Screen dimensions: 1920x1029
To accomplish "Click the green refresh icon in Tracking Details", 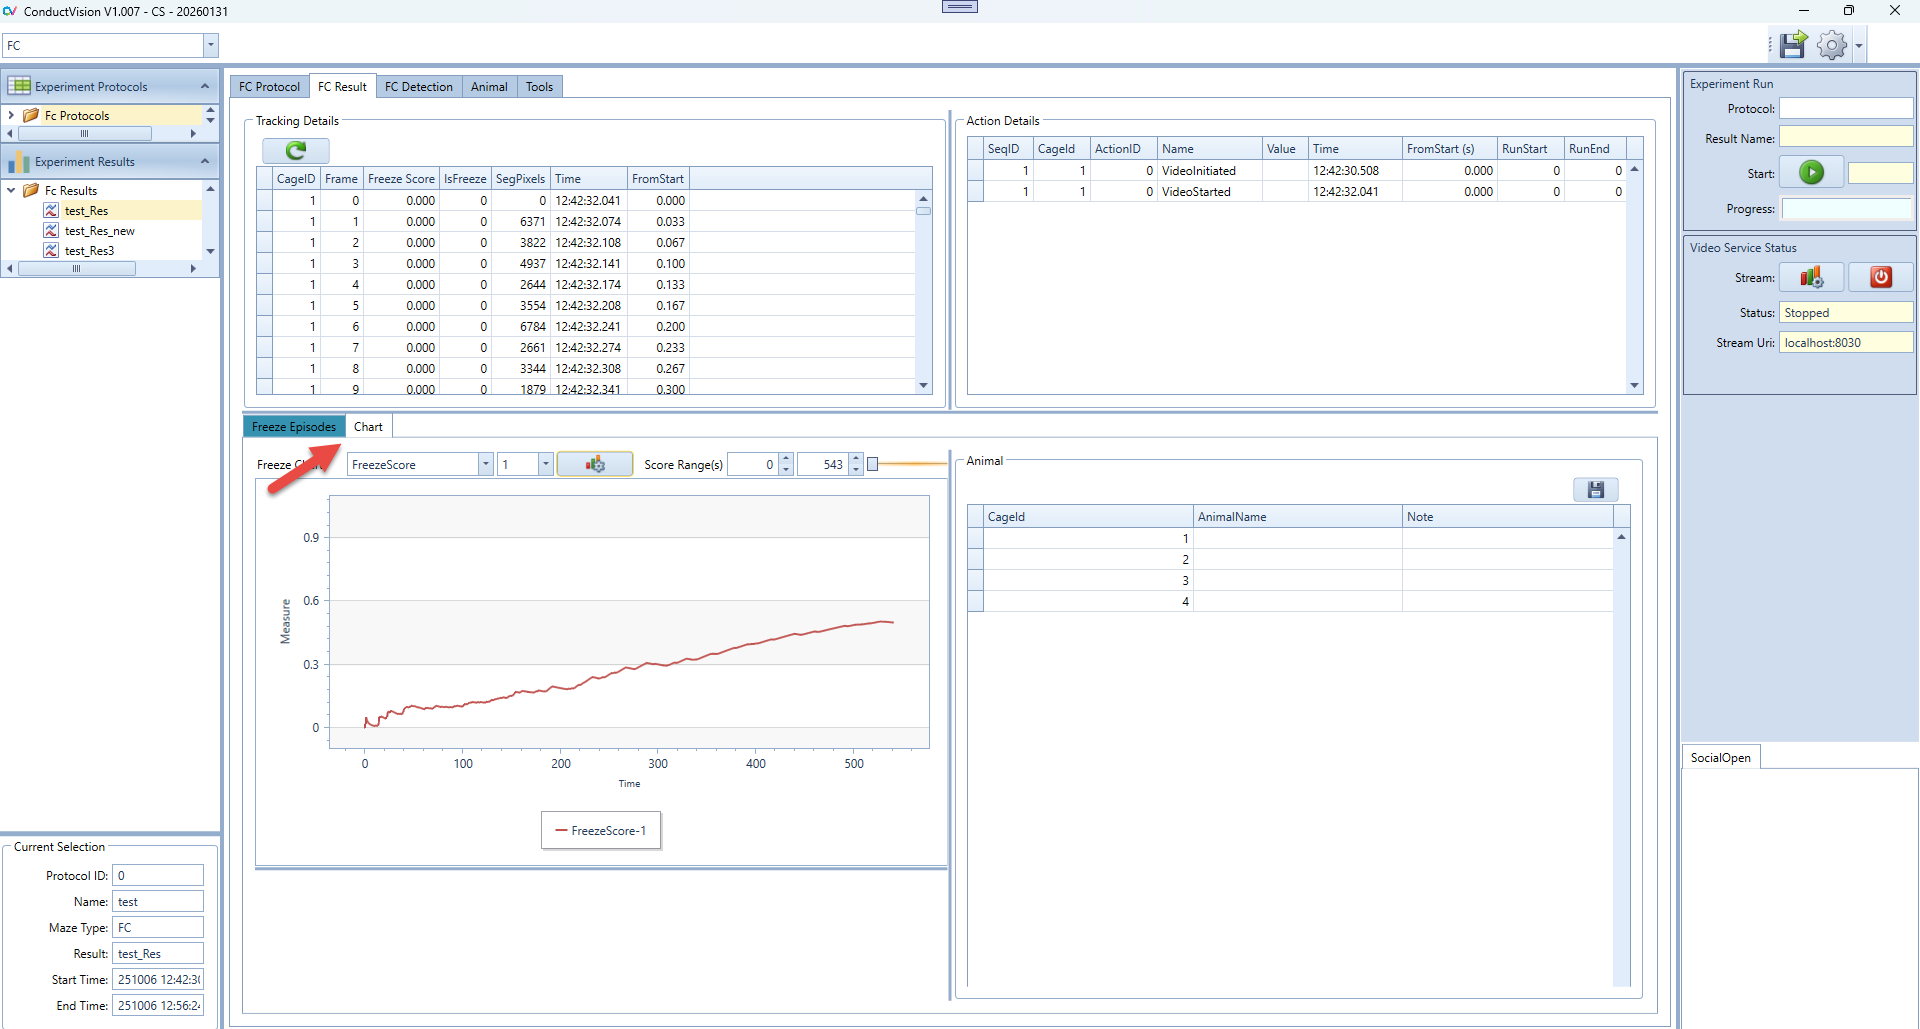I will [x=295, y=150].
